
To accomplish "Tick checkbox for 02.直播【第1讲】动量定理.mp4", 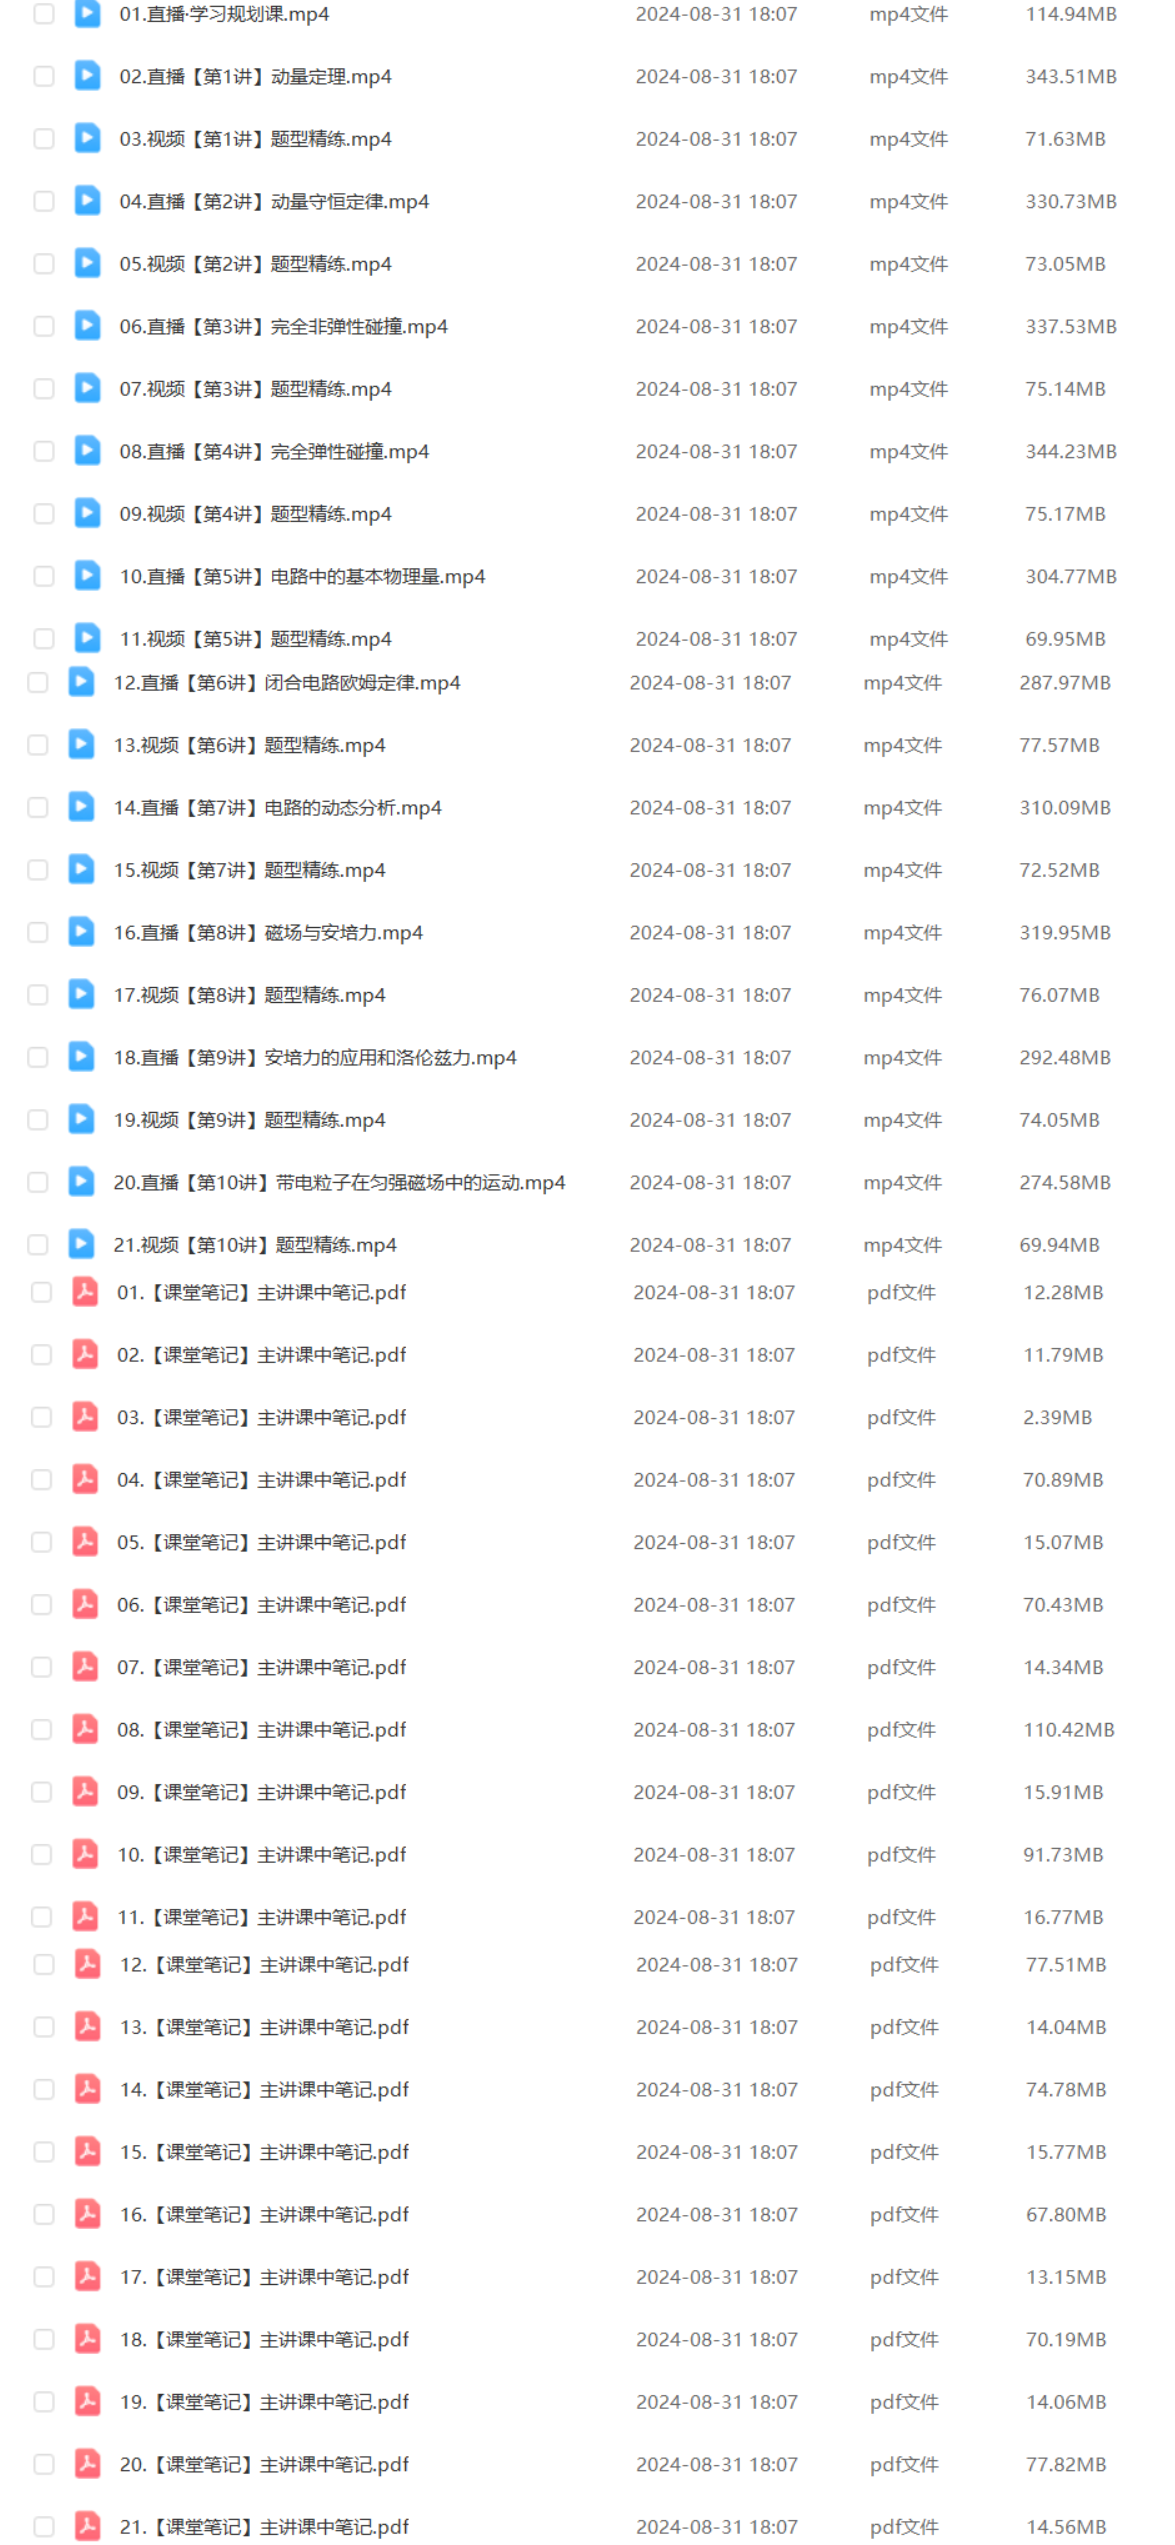I will [x=44, y=76].
